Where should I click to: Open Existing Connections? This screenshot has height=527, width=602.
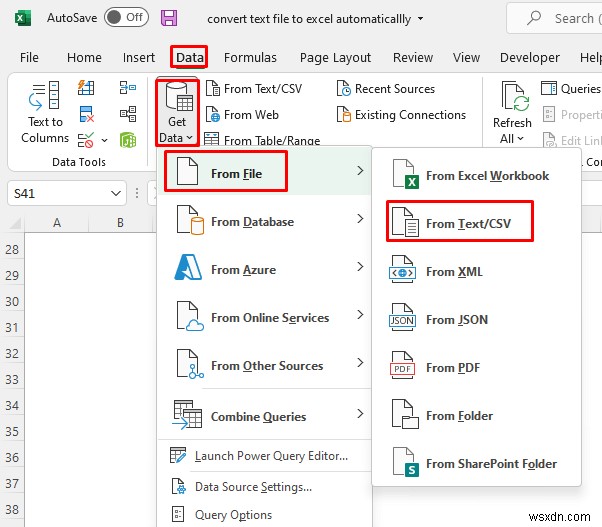(401, 115)
